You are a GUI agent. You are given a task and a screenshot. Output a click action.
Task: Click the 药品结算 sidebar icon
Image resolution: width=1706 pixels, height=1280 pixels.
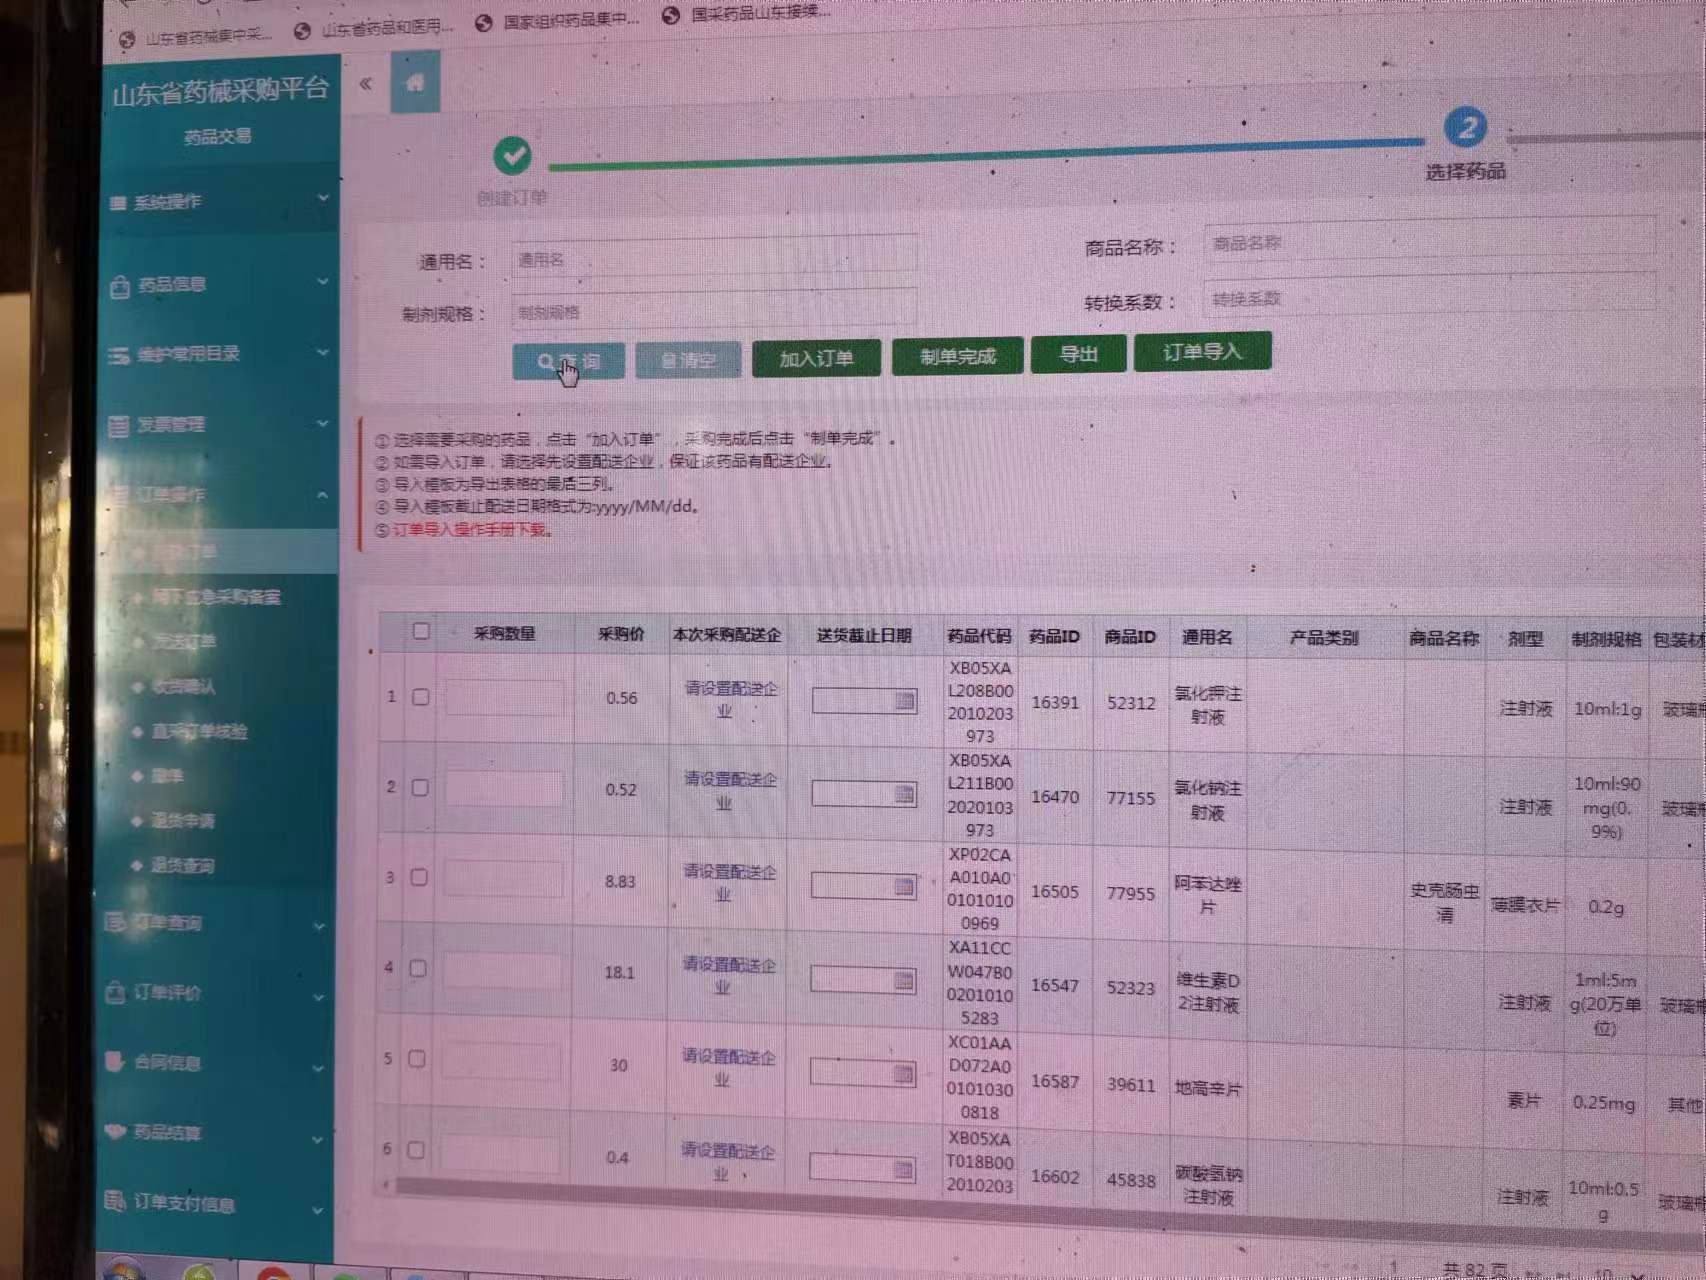[x=115, y=1131]
